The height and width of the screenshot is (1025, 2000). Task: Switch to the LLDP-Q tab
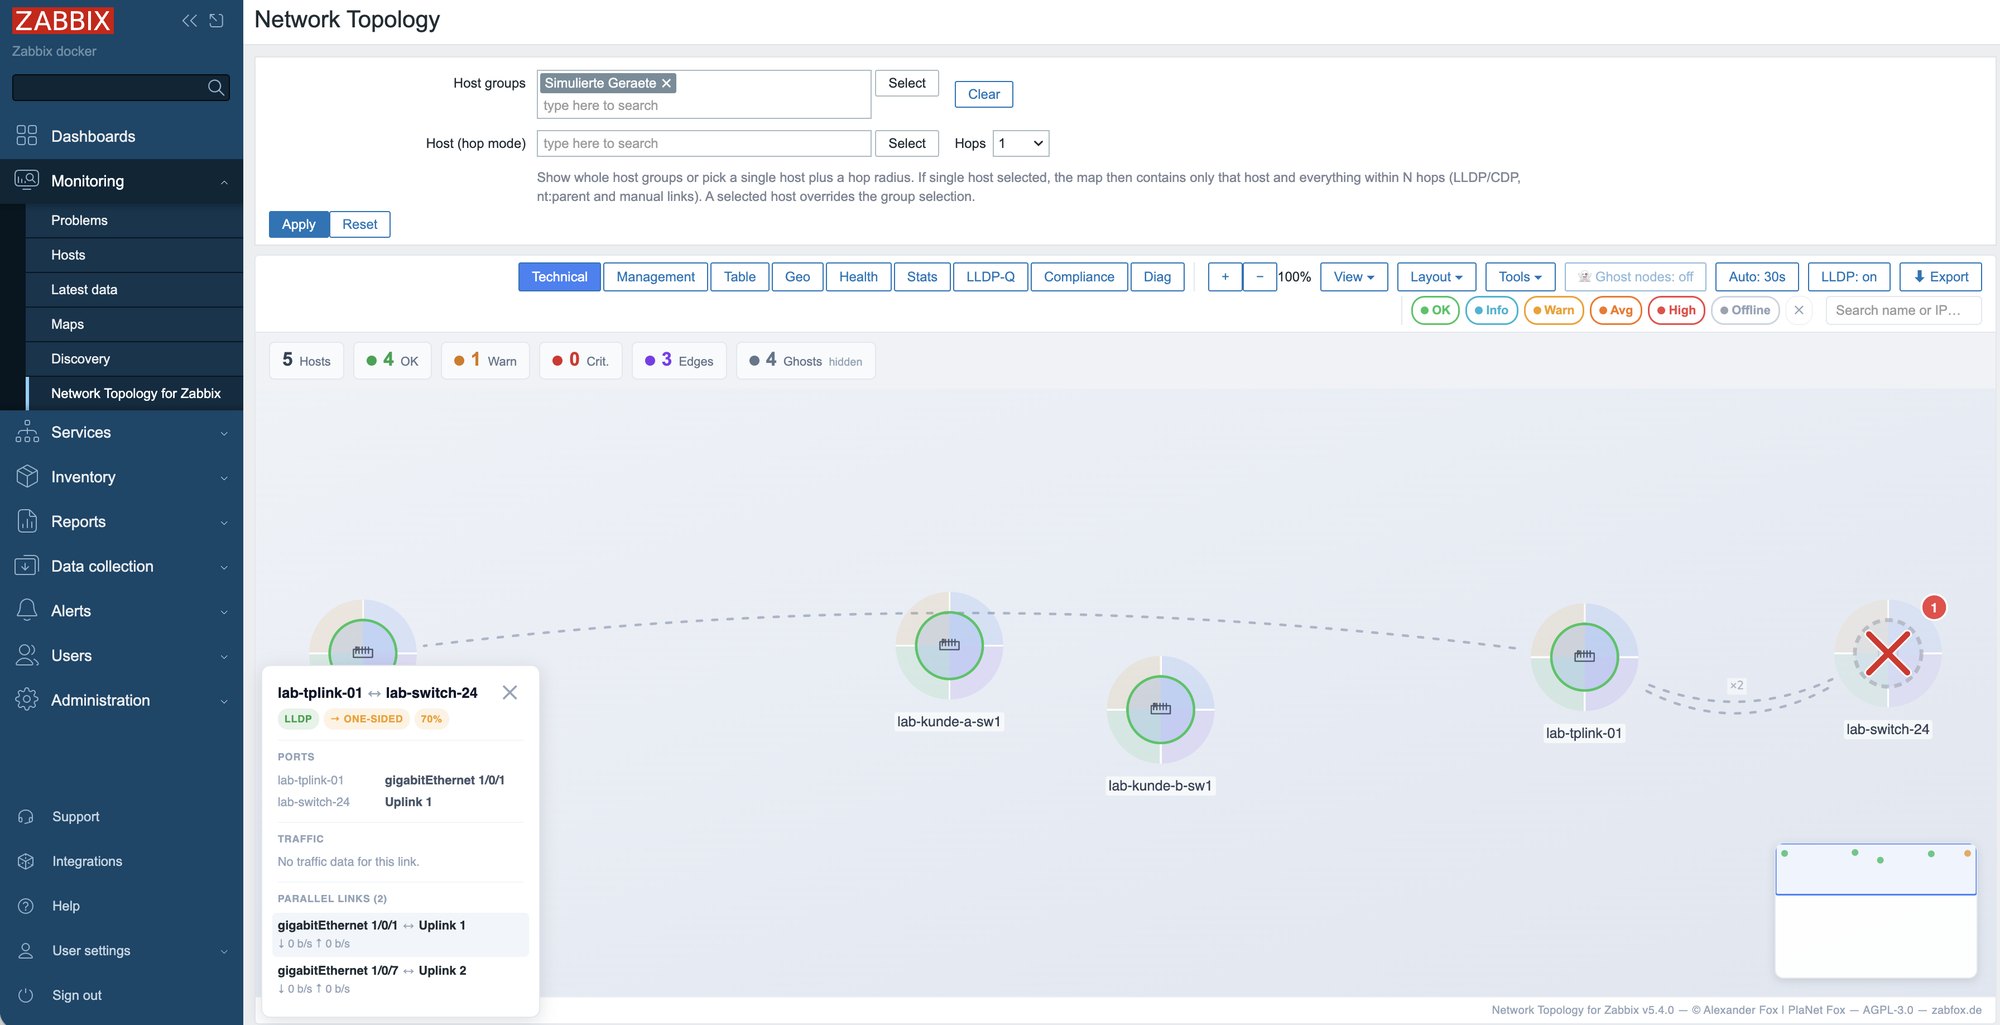click(x=990, y=277)
